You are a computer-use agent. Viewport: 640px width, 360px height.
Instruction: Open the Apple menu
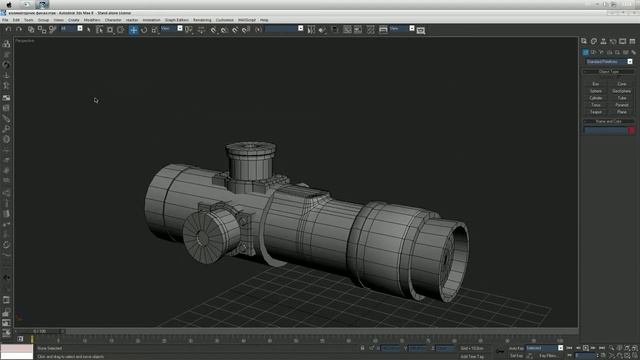point(9,4)
